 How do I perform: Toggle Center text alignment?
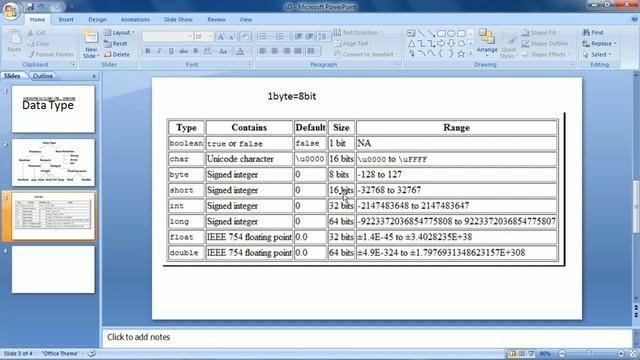pyautogui.click(x=275, y=51)
